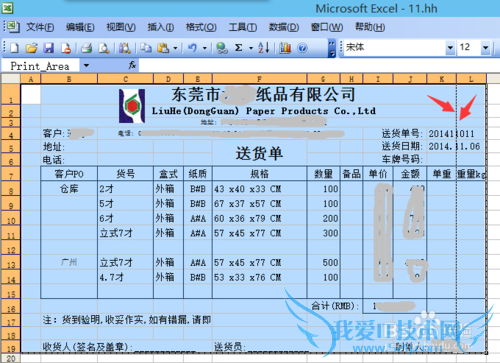This screenshot has height=363, width=500.
Task: Click the cell 立式7才 in row 11
Action: [125, 233]
